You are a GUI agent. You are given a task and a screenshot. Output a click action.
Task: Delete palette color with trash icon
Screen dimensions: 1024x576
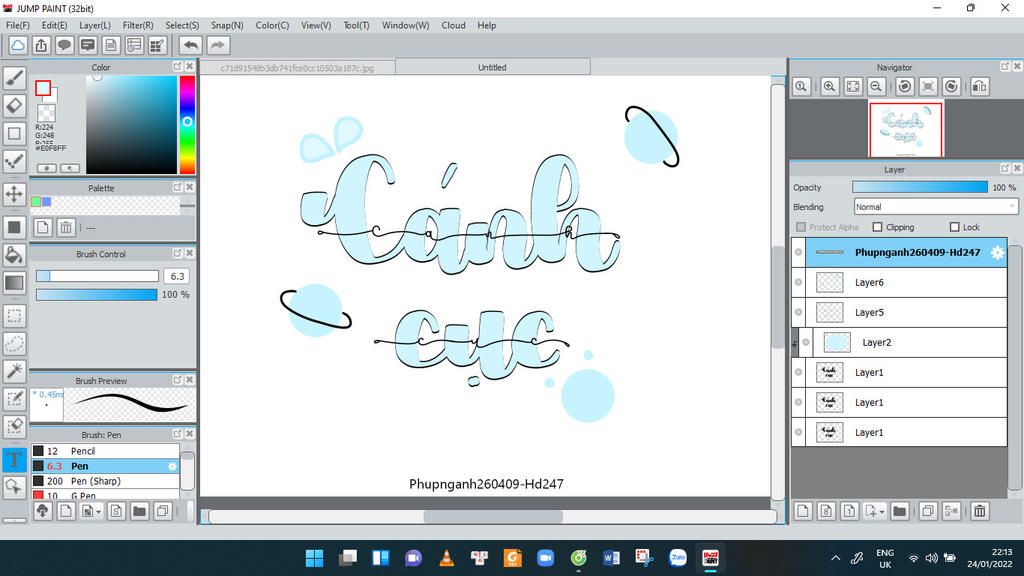click(65, 227)
